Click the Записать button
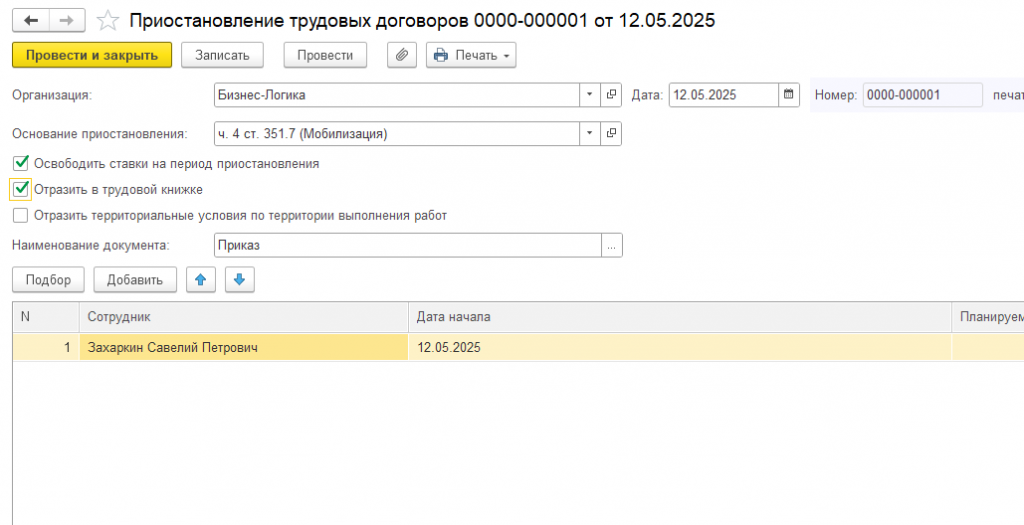The height and width of the screenshot is (525, 1024). point(222,56)
